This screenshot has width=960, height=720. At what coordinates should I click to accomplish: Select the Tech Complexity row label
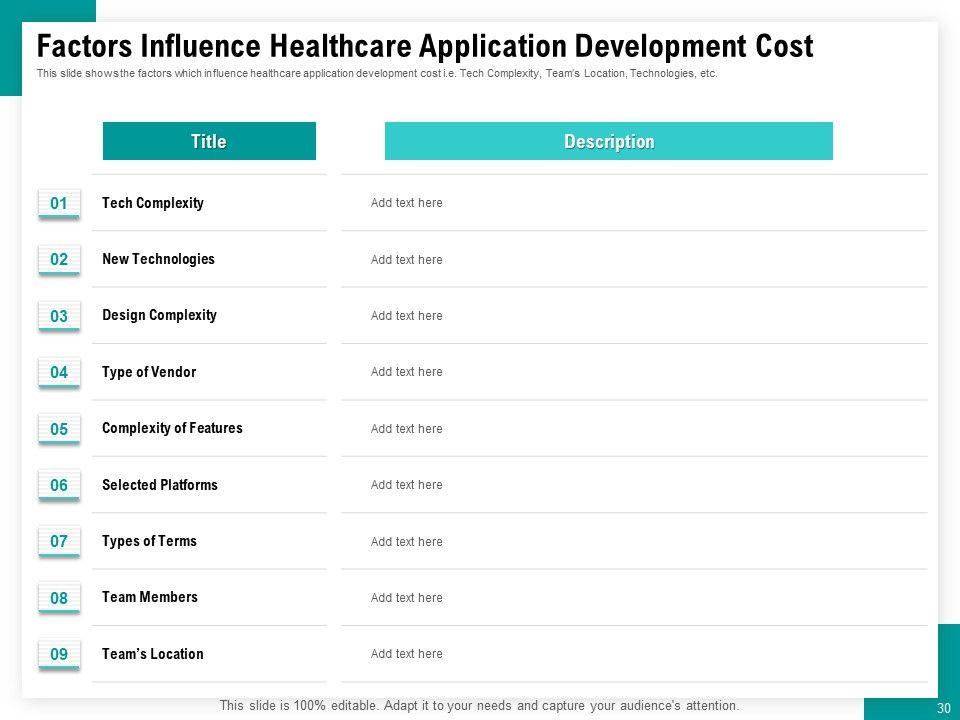coord(153,203)
